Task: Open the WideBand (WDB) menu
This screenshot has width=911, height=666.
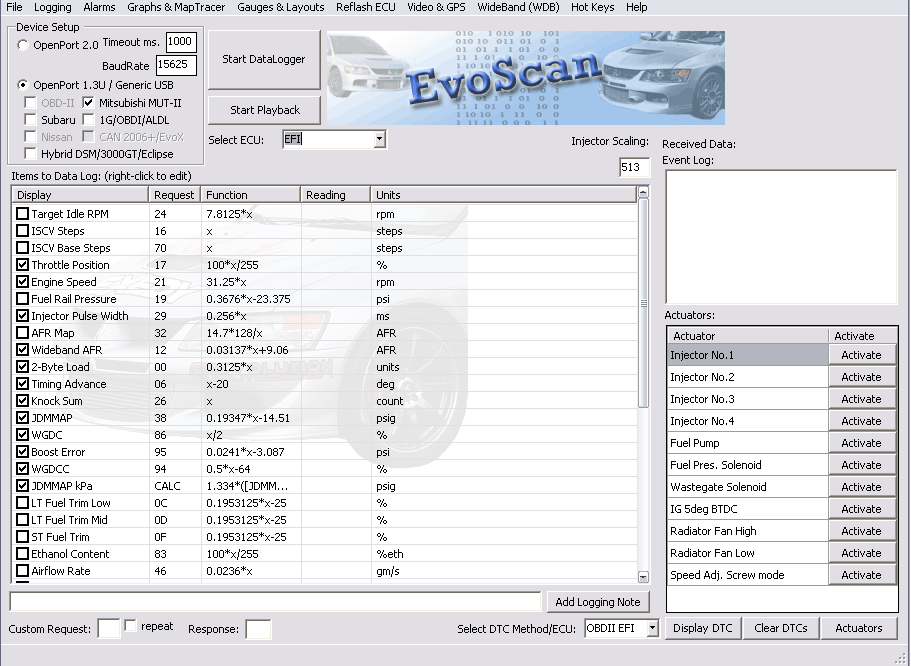Action: tap(518, 7)
